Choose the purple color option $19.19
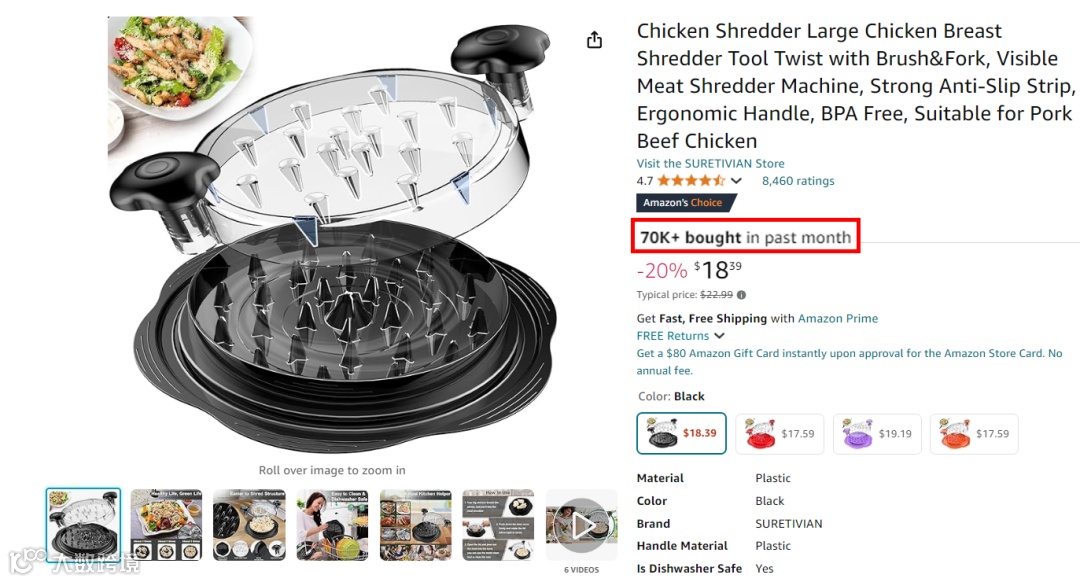Screen dimensions: 1080x582 (x=877, y=433)
